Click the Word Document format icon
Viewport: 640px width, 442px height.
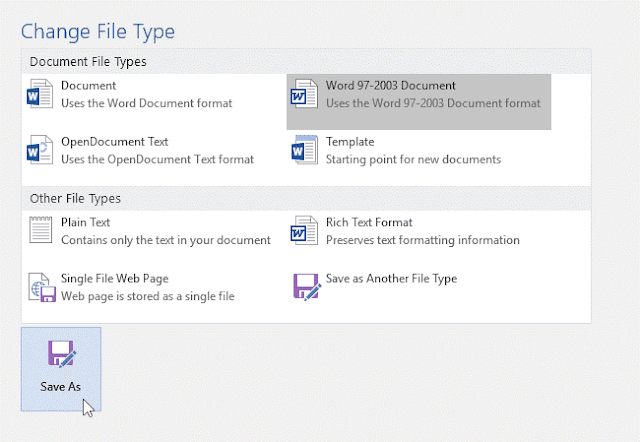[x=40, y=94]
